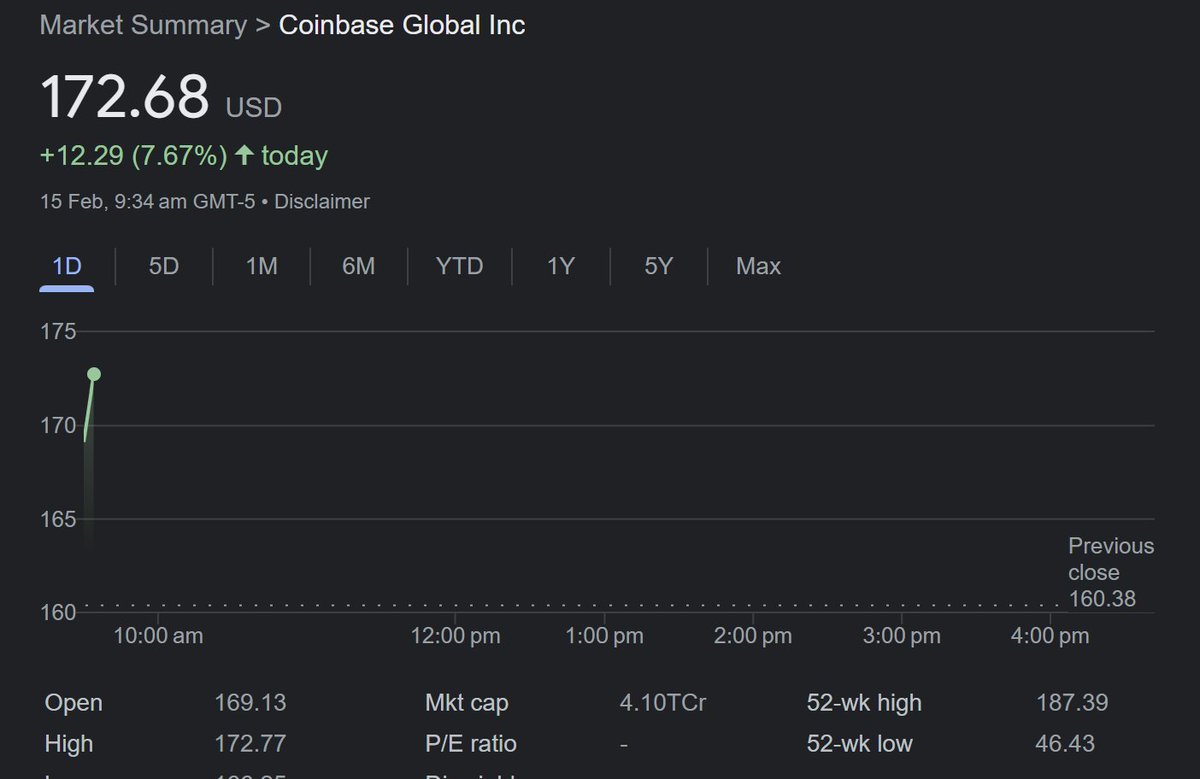Viewport: 1200px width, 779px height.
Task: Click the 15 Feb, 9:34 am GMT-5 timestamp
Action: click(x=147, y=201)
